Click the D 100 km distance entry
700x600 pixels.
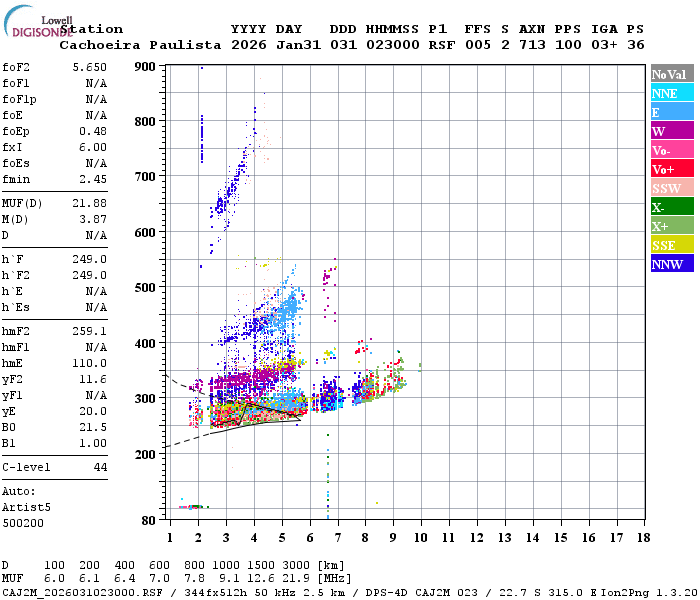click(54, 566)
